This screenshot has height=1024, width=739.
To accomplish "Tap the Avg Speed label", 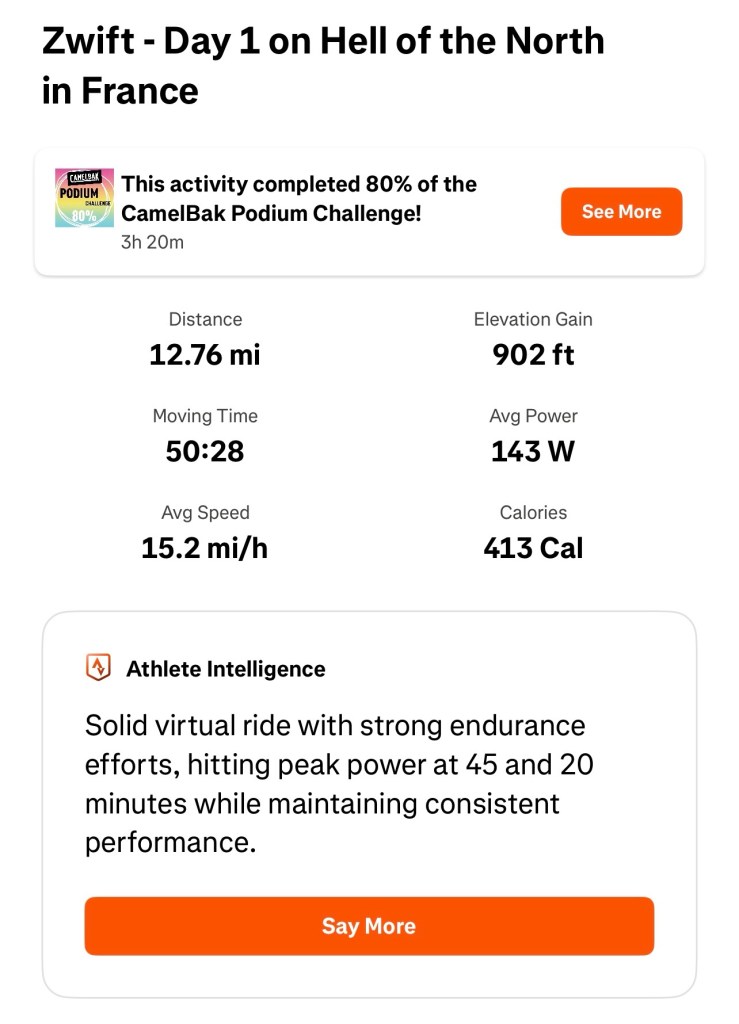I will point(205,513).
